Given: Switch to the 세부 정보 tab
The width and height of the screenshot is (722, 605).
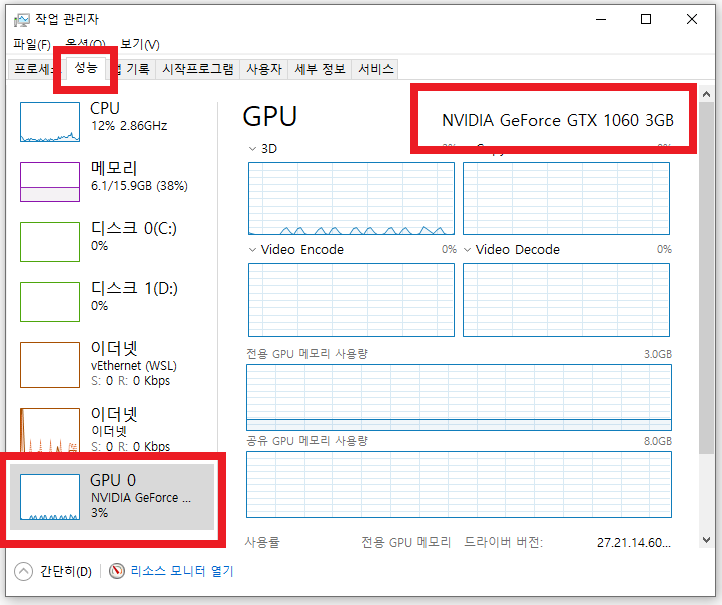Looking at the screenshot, I should tap(320, 69).
